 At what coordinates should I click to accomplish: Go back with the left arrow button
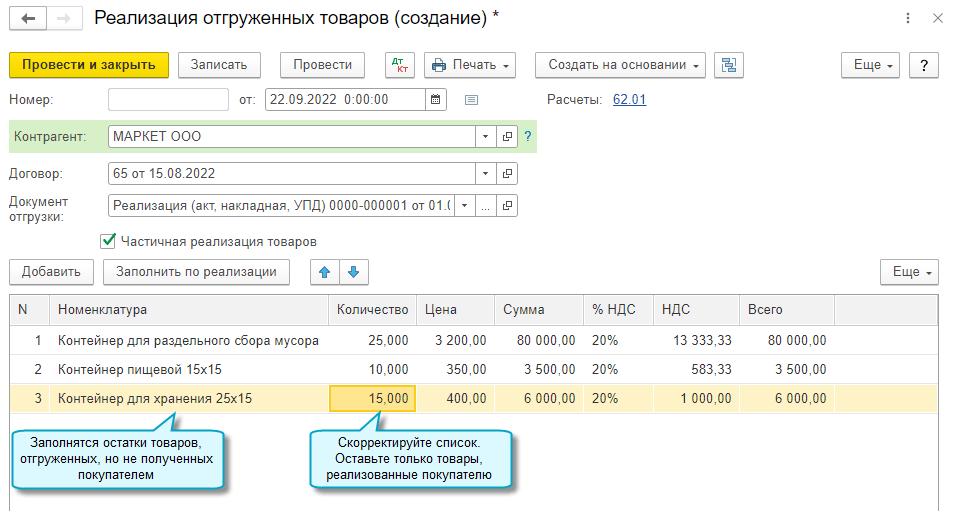point(28,18)
